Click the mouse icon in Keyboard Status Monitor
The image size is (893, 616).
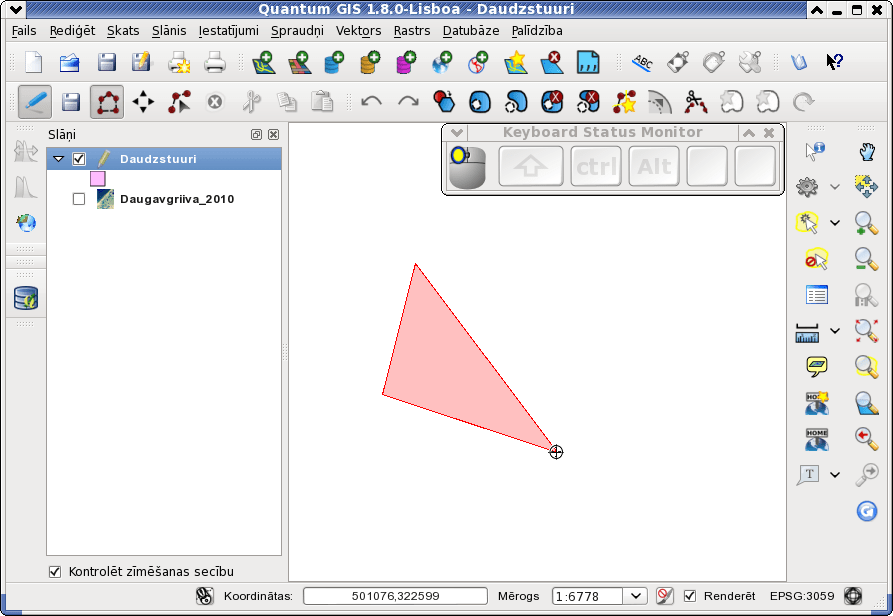[466, 167]
